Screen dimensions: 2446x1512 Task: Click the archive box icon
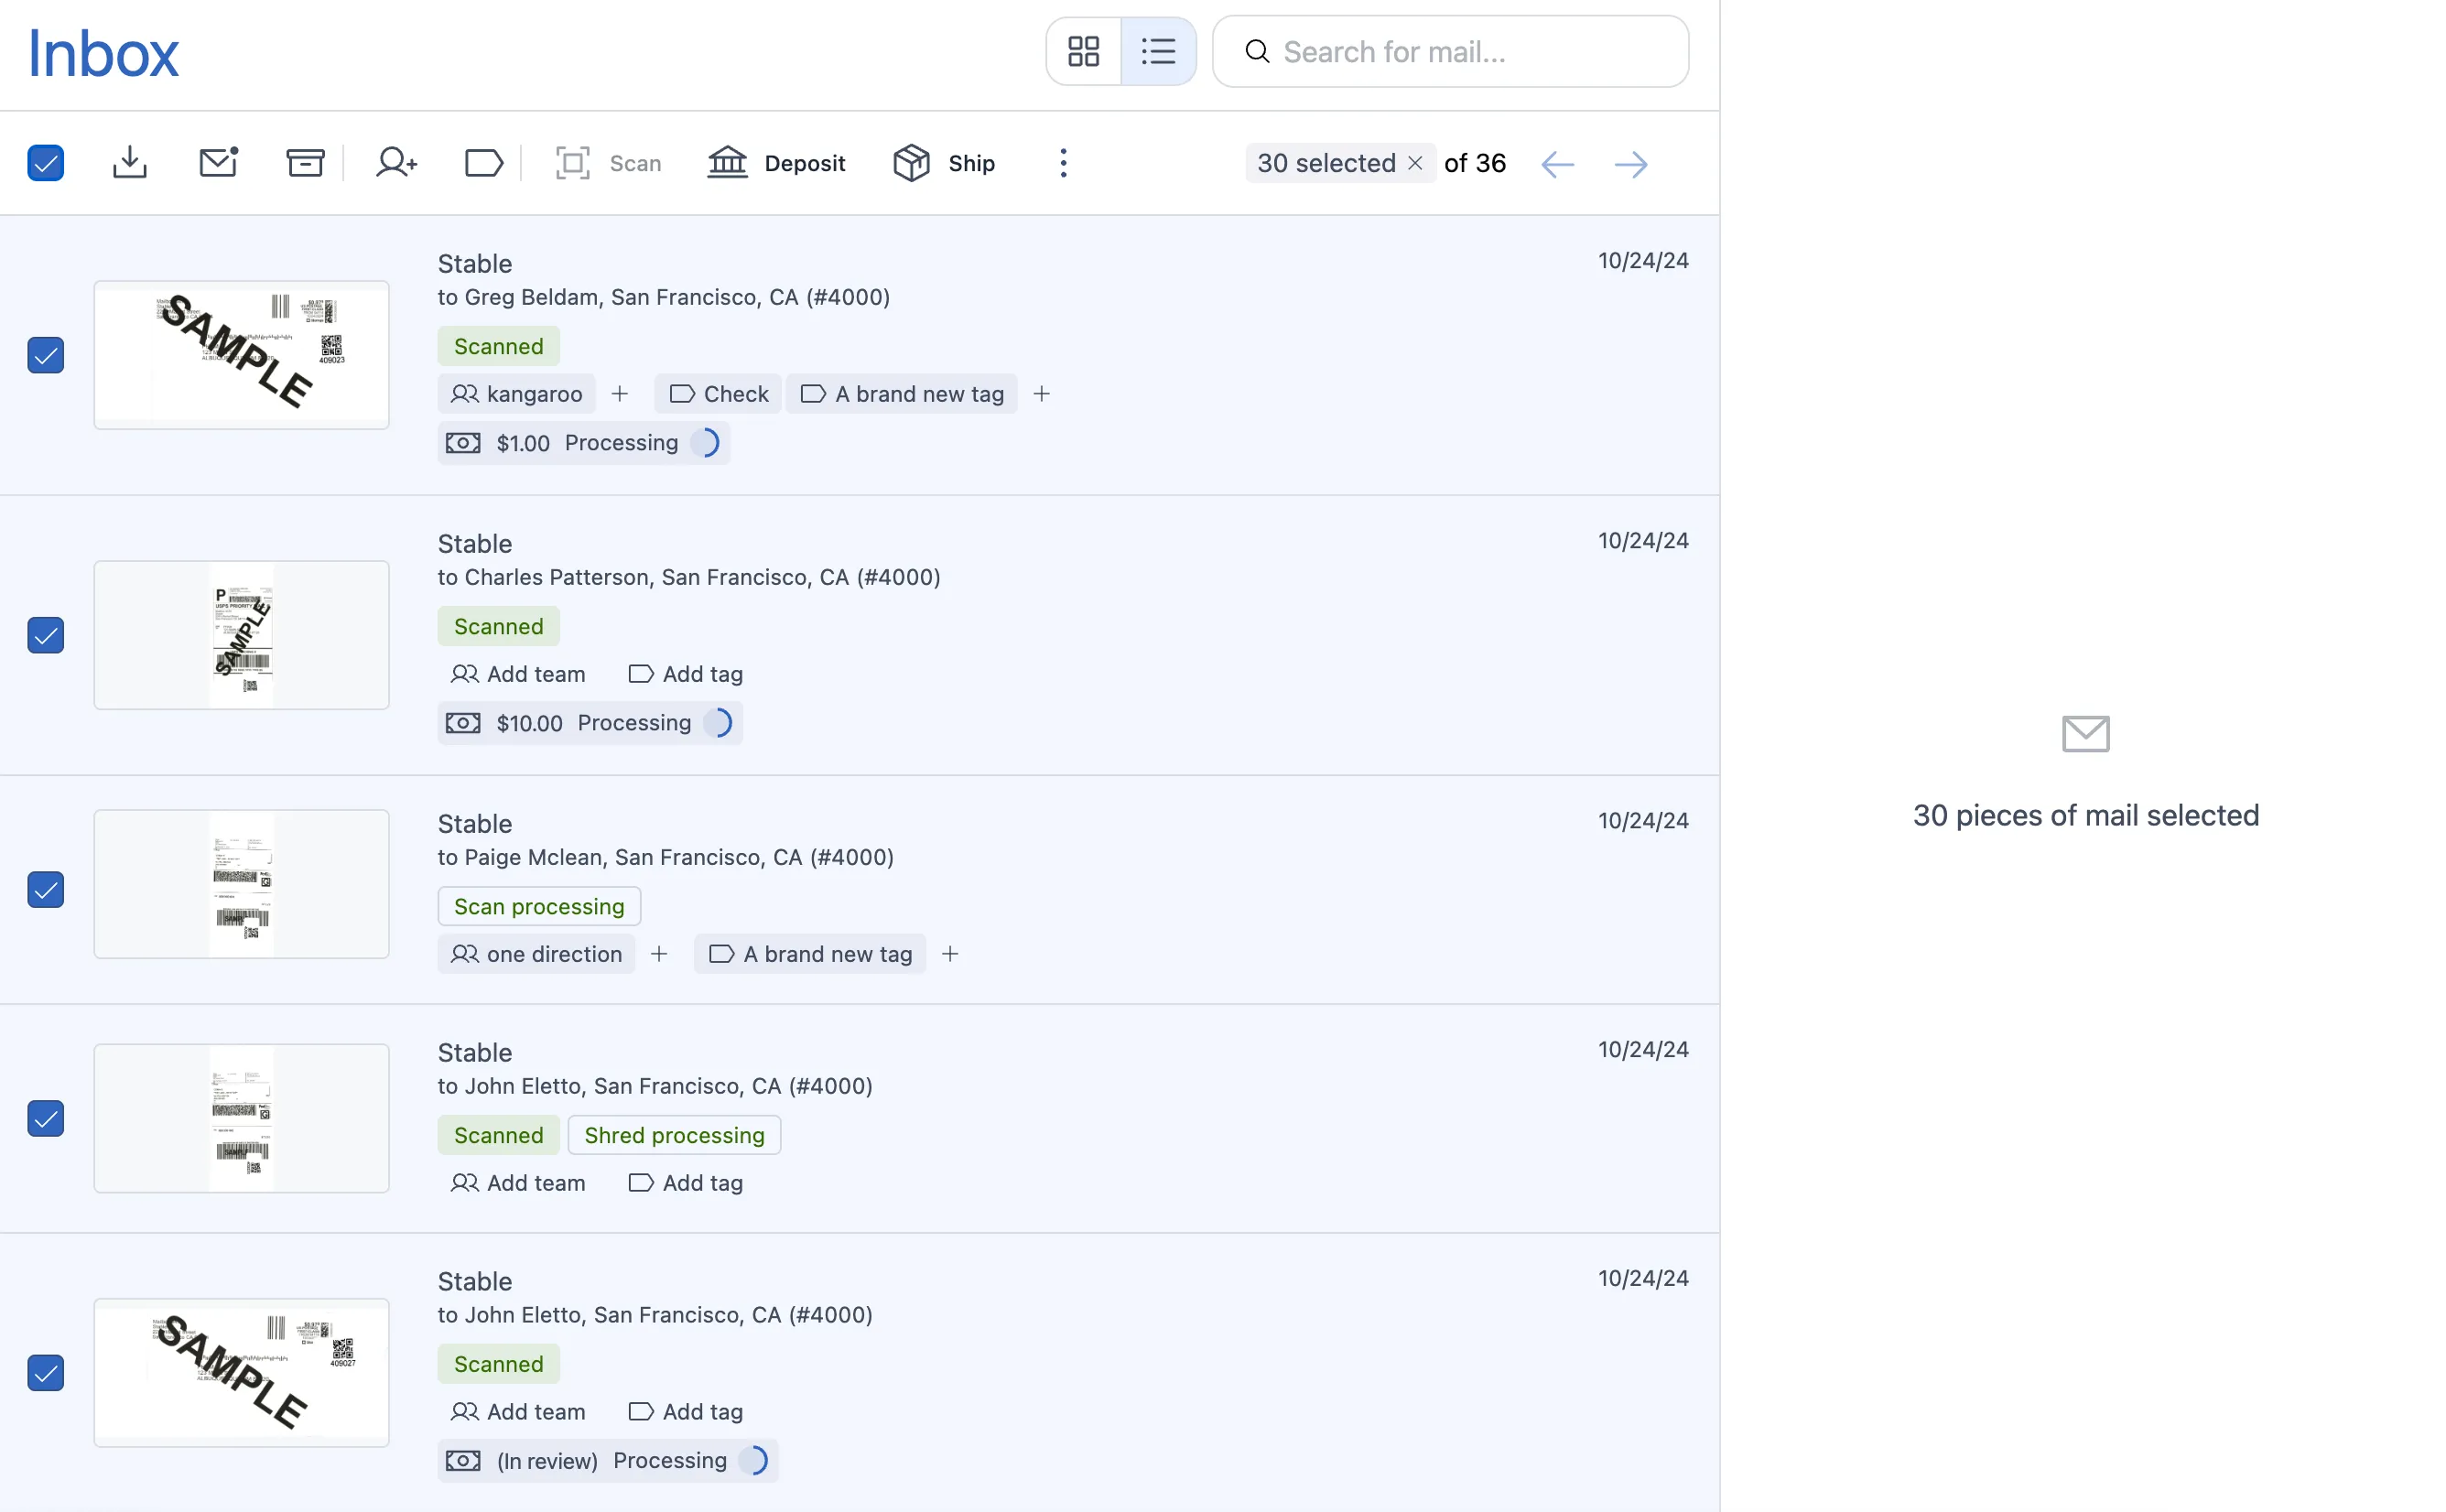[305, 163]
